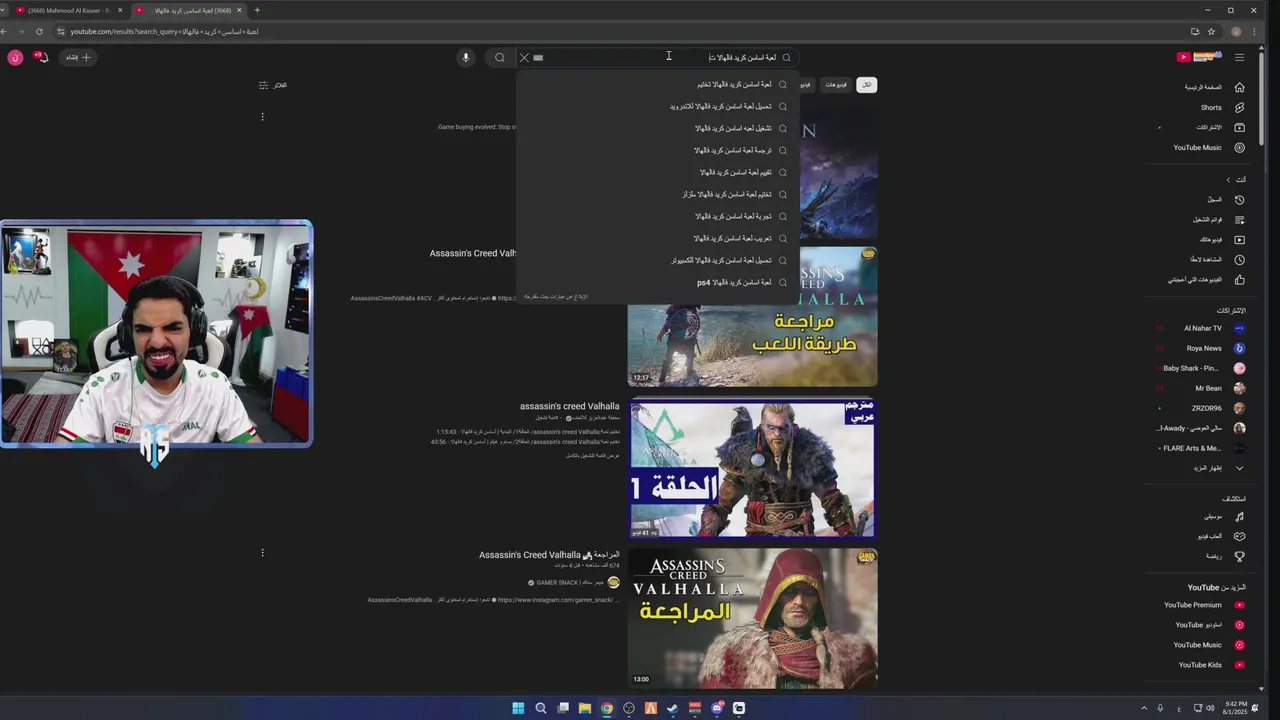Open the الفلاتر filters button
The width and height of the screenshot is (1280, 720).
(273, 85)
